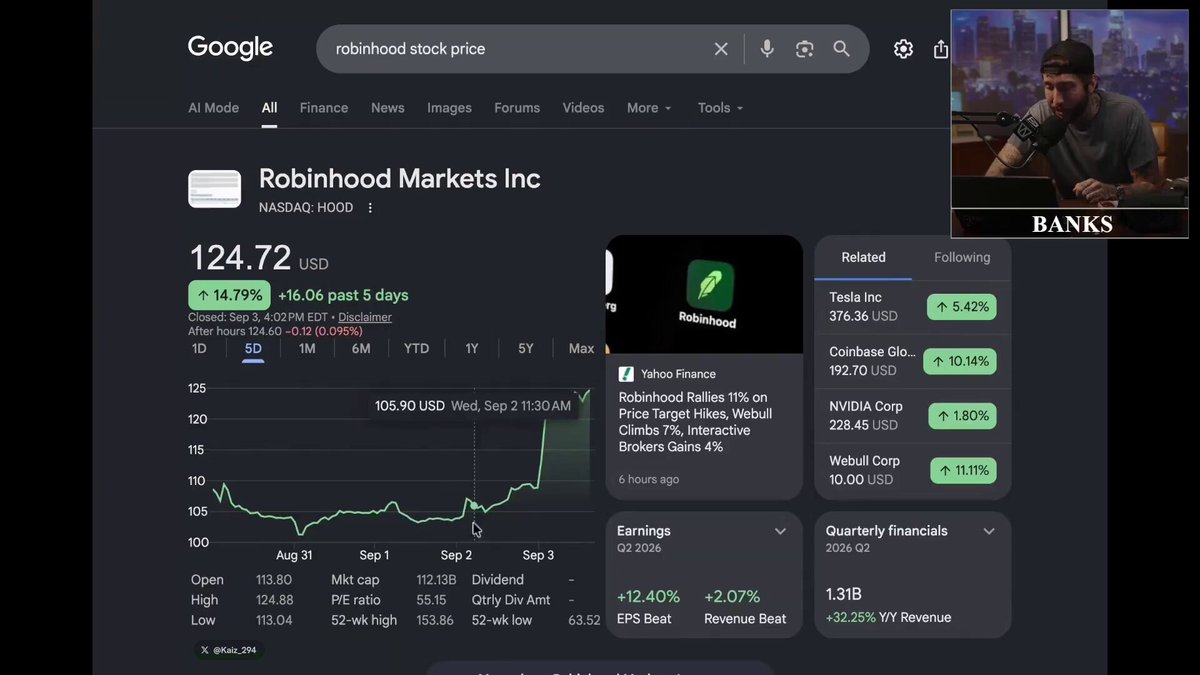The width and height of the screenshot is (1200, 675).
Task: Switch to AI Mode tab
Action: point(213,108)
